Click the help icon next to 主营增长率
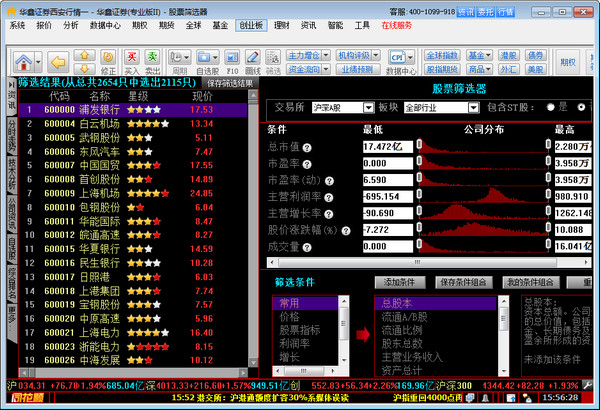 point(329,214)
